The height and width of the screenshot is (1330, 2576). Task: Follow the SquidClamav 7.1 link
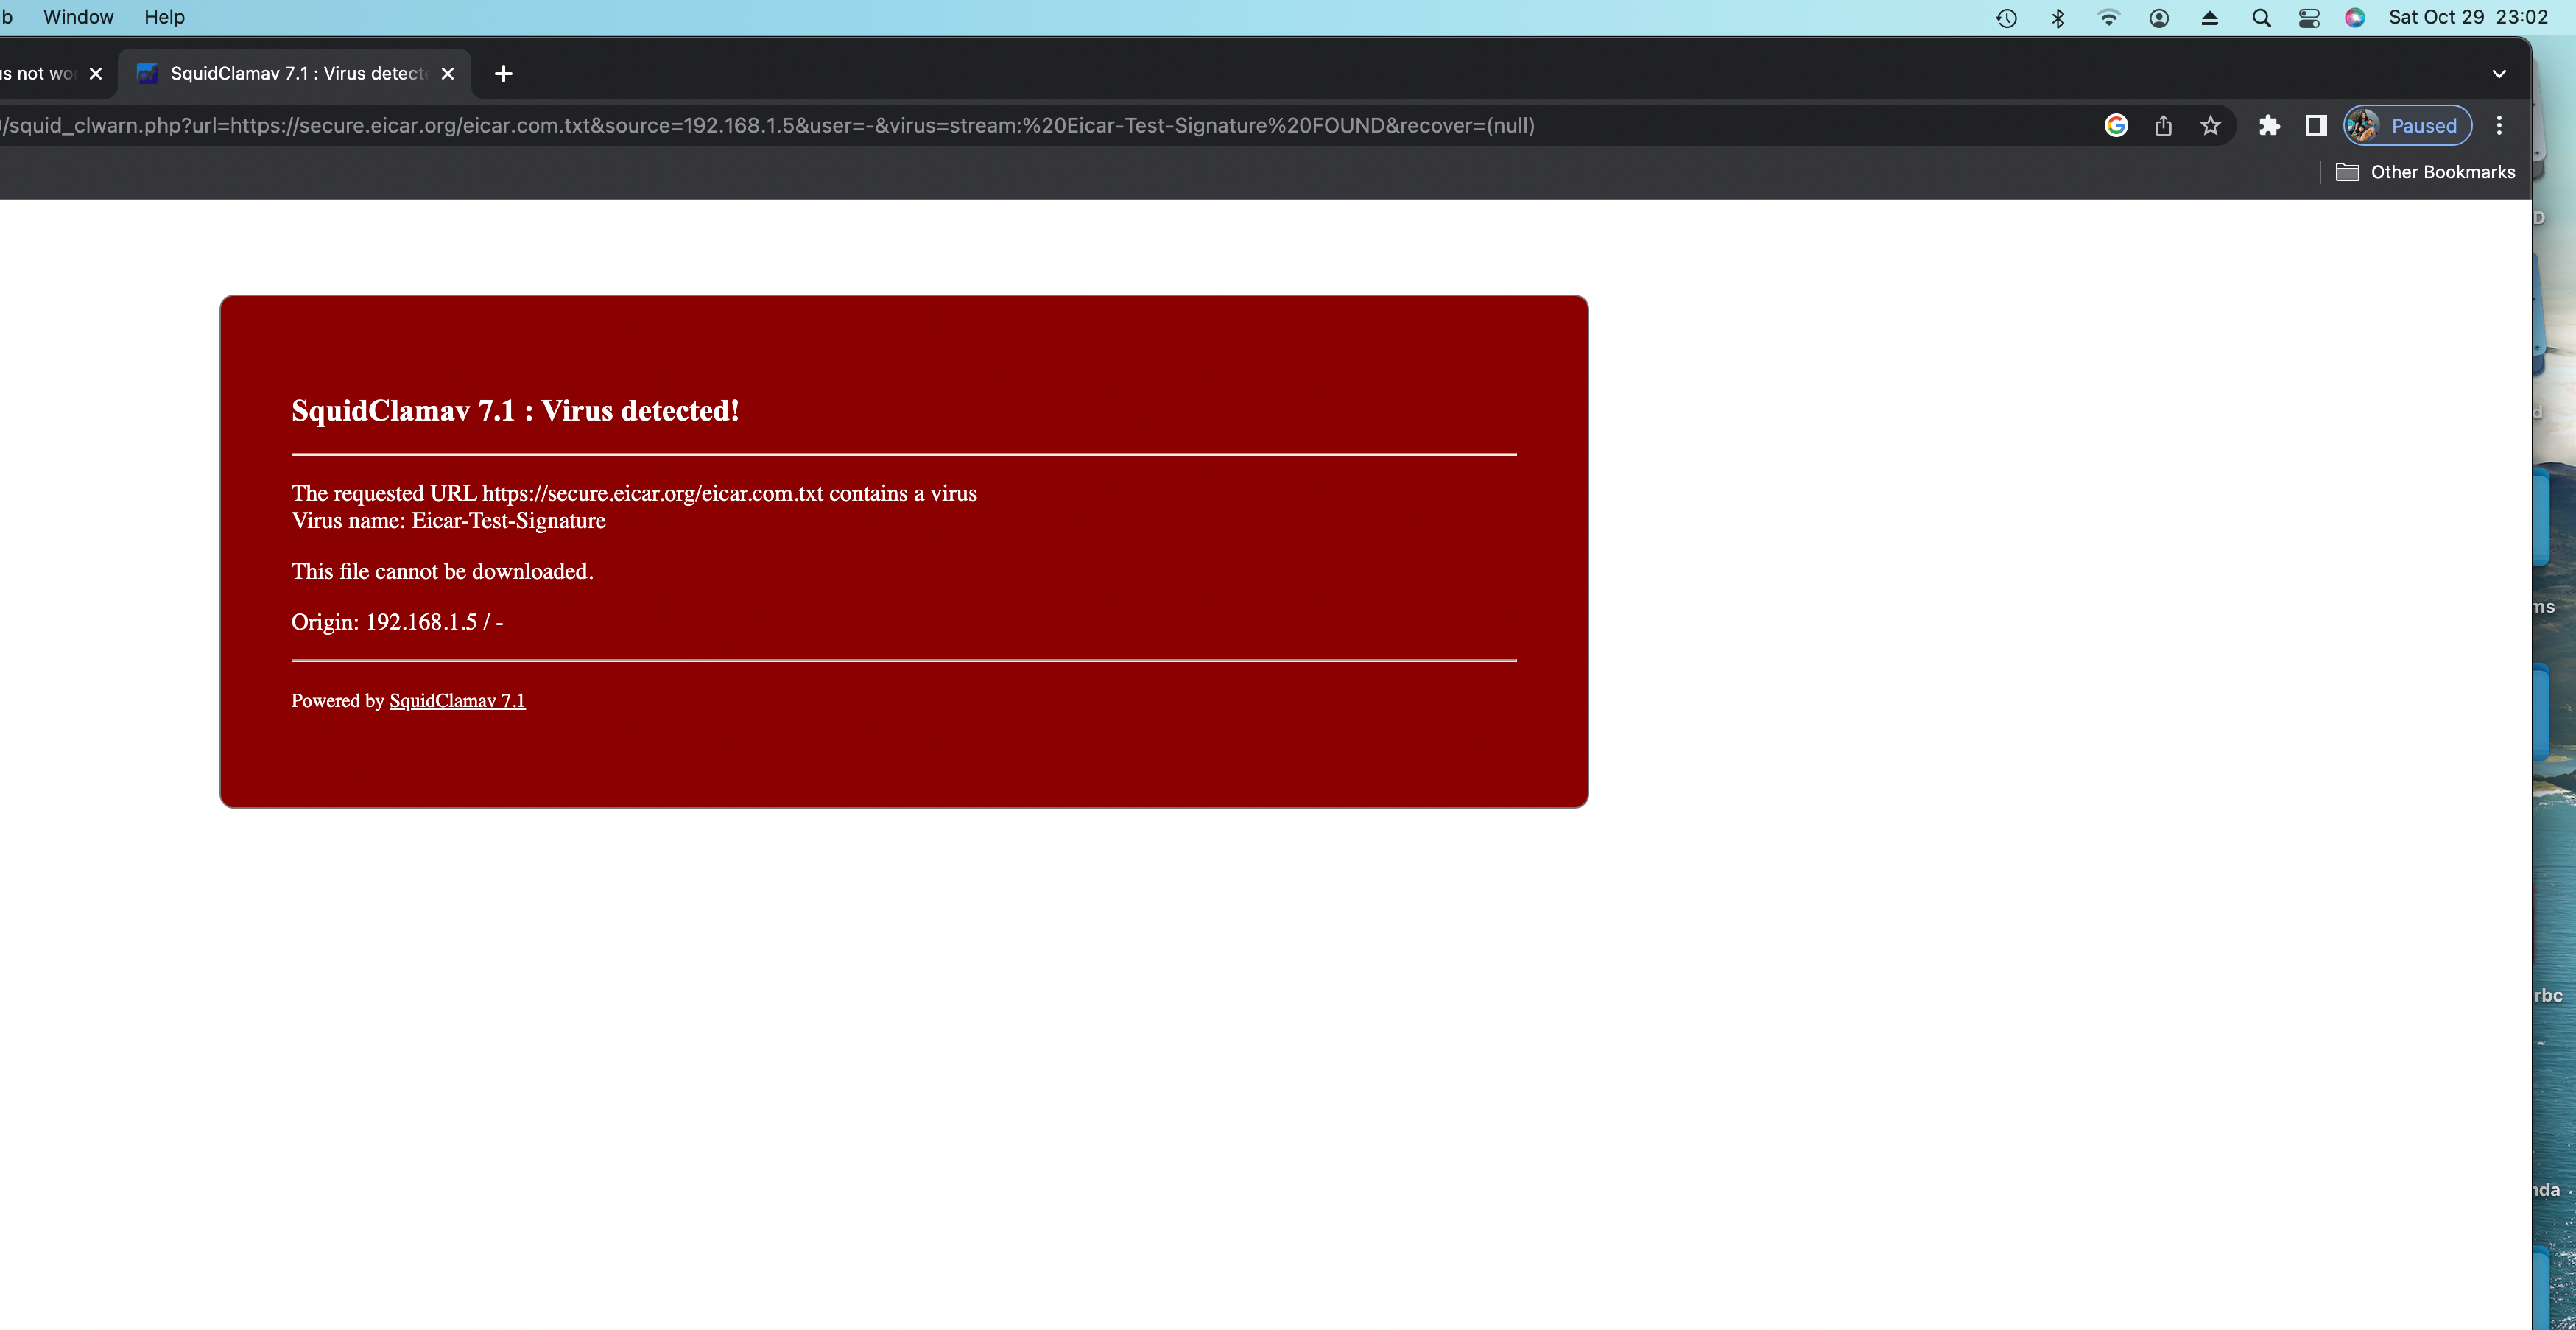457,700
